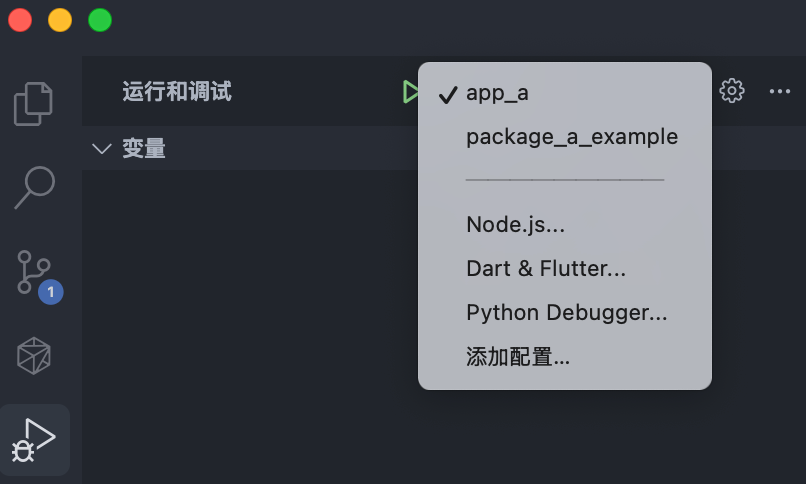Image resolution: width=806 pixels, height=484 pixels.
Task: Click the Source Control badge showing 1
Action: click(x=51, y=292)
